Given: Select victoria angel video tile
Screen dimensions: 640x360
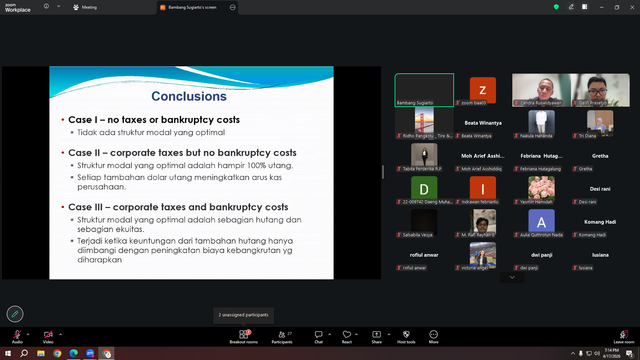Looking at the screenshot, I should tap(483, 255).
